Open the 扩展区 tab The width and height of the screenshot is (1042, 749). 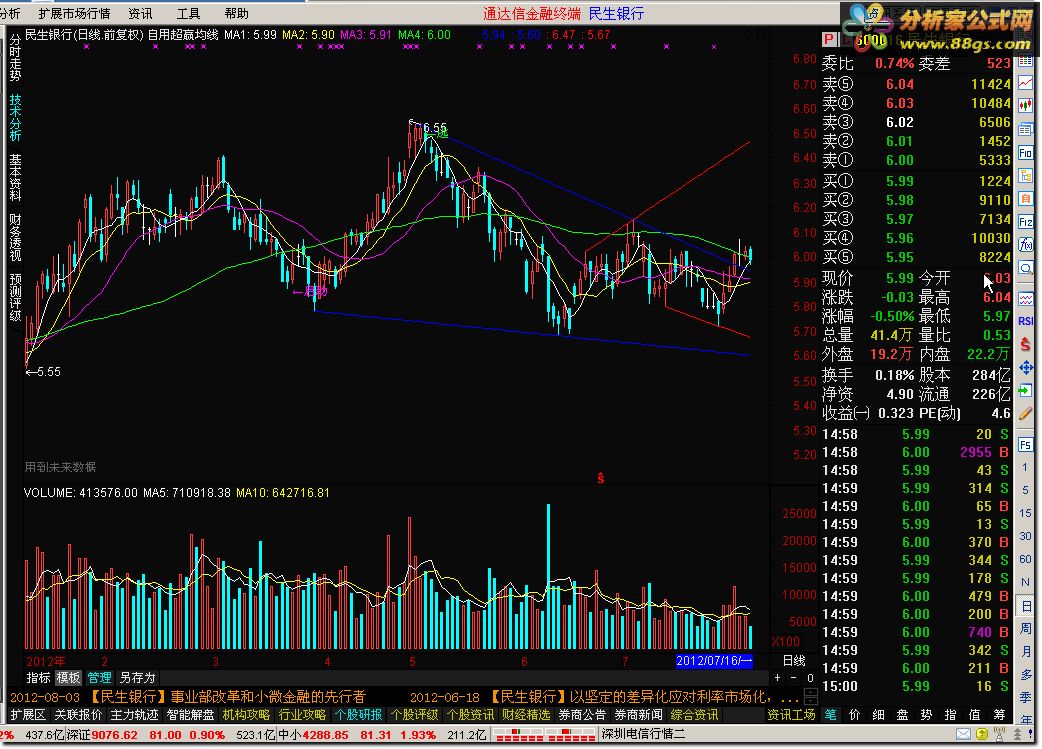point(28,715)
